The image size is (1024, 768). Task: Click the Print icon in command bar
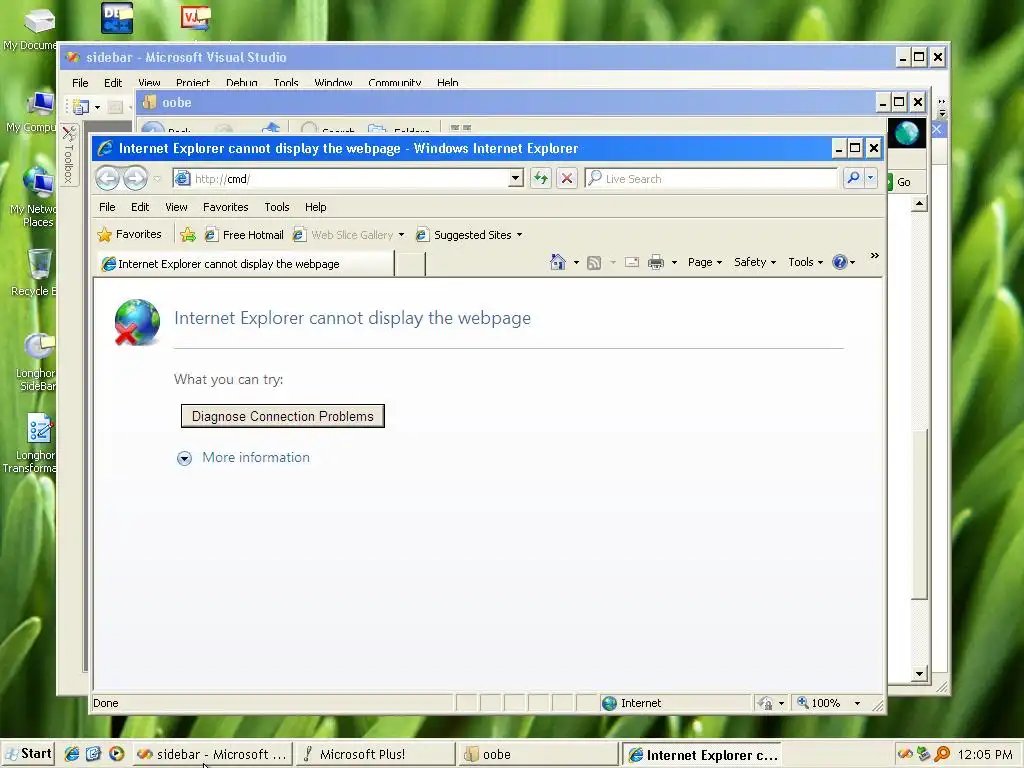(x=656, y=263)
